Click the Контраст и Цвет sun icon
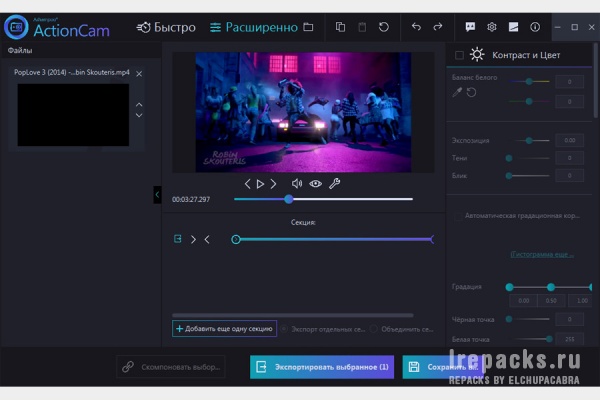The width and height of the screenshot is (600, 400). pyautogui.click(x=477, y=55)
